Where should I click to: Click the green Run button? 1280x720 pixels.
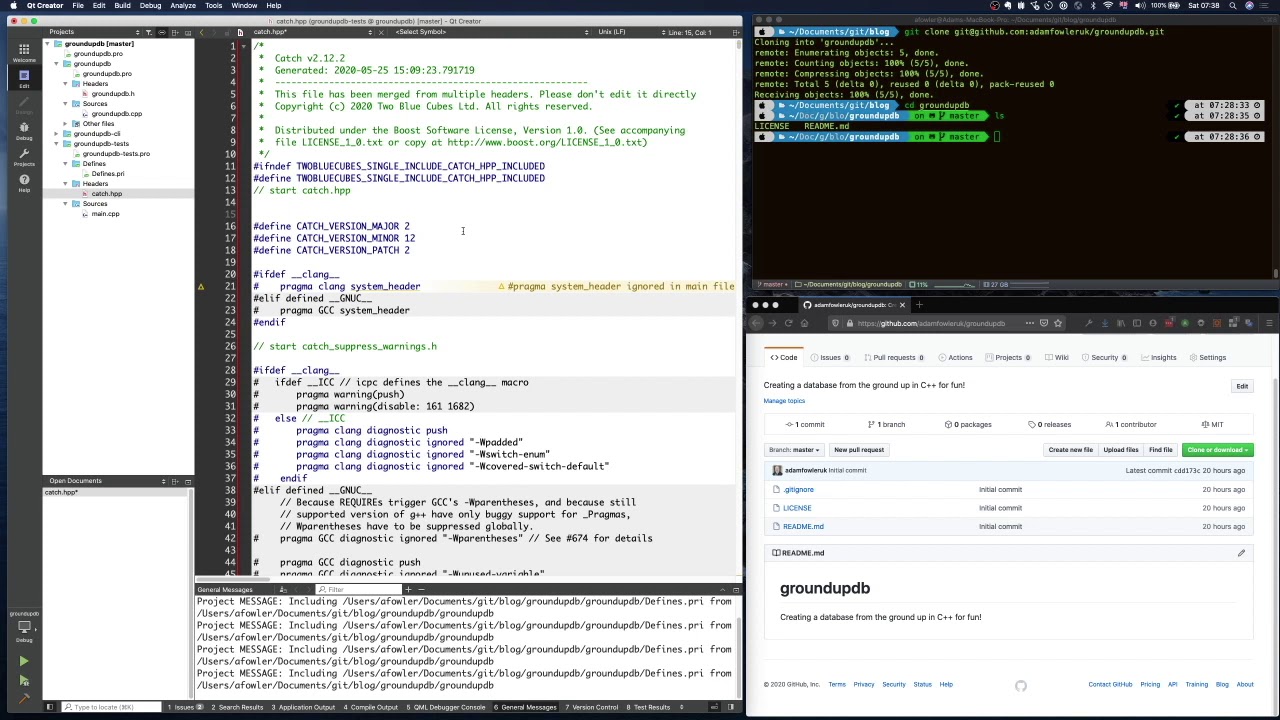point(24,661)
